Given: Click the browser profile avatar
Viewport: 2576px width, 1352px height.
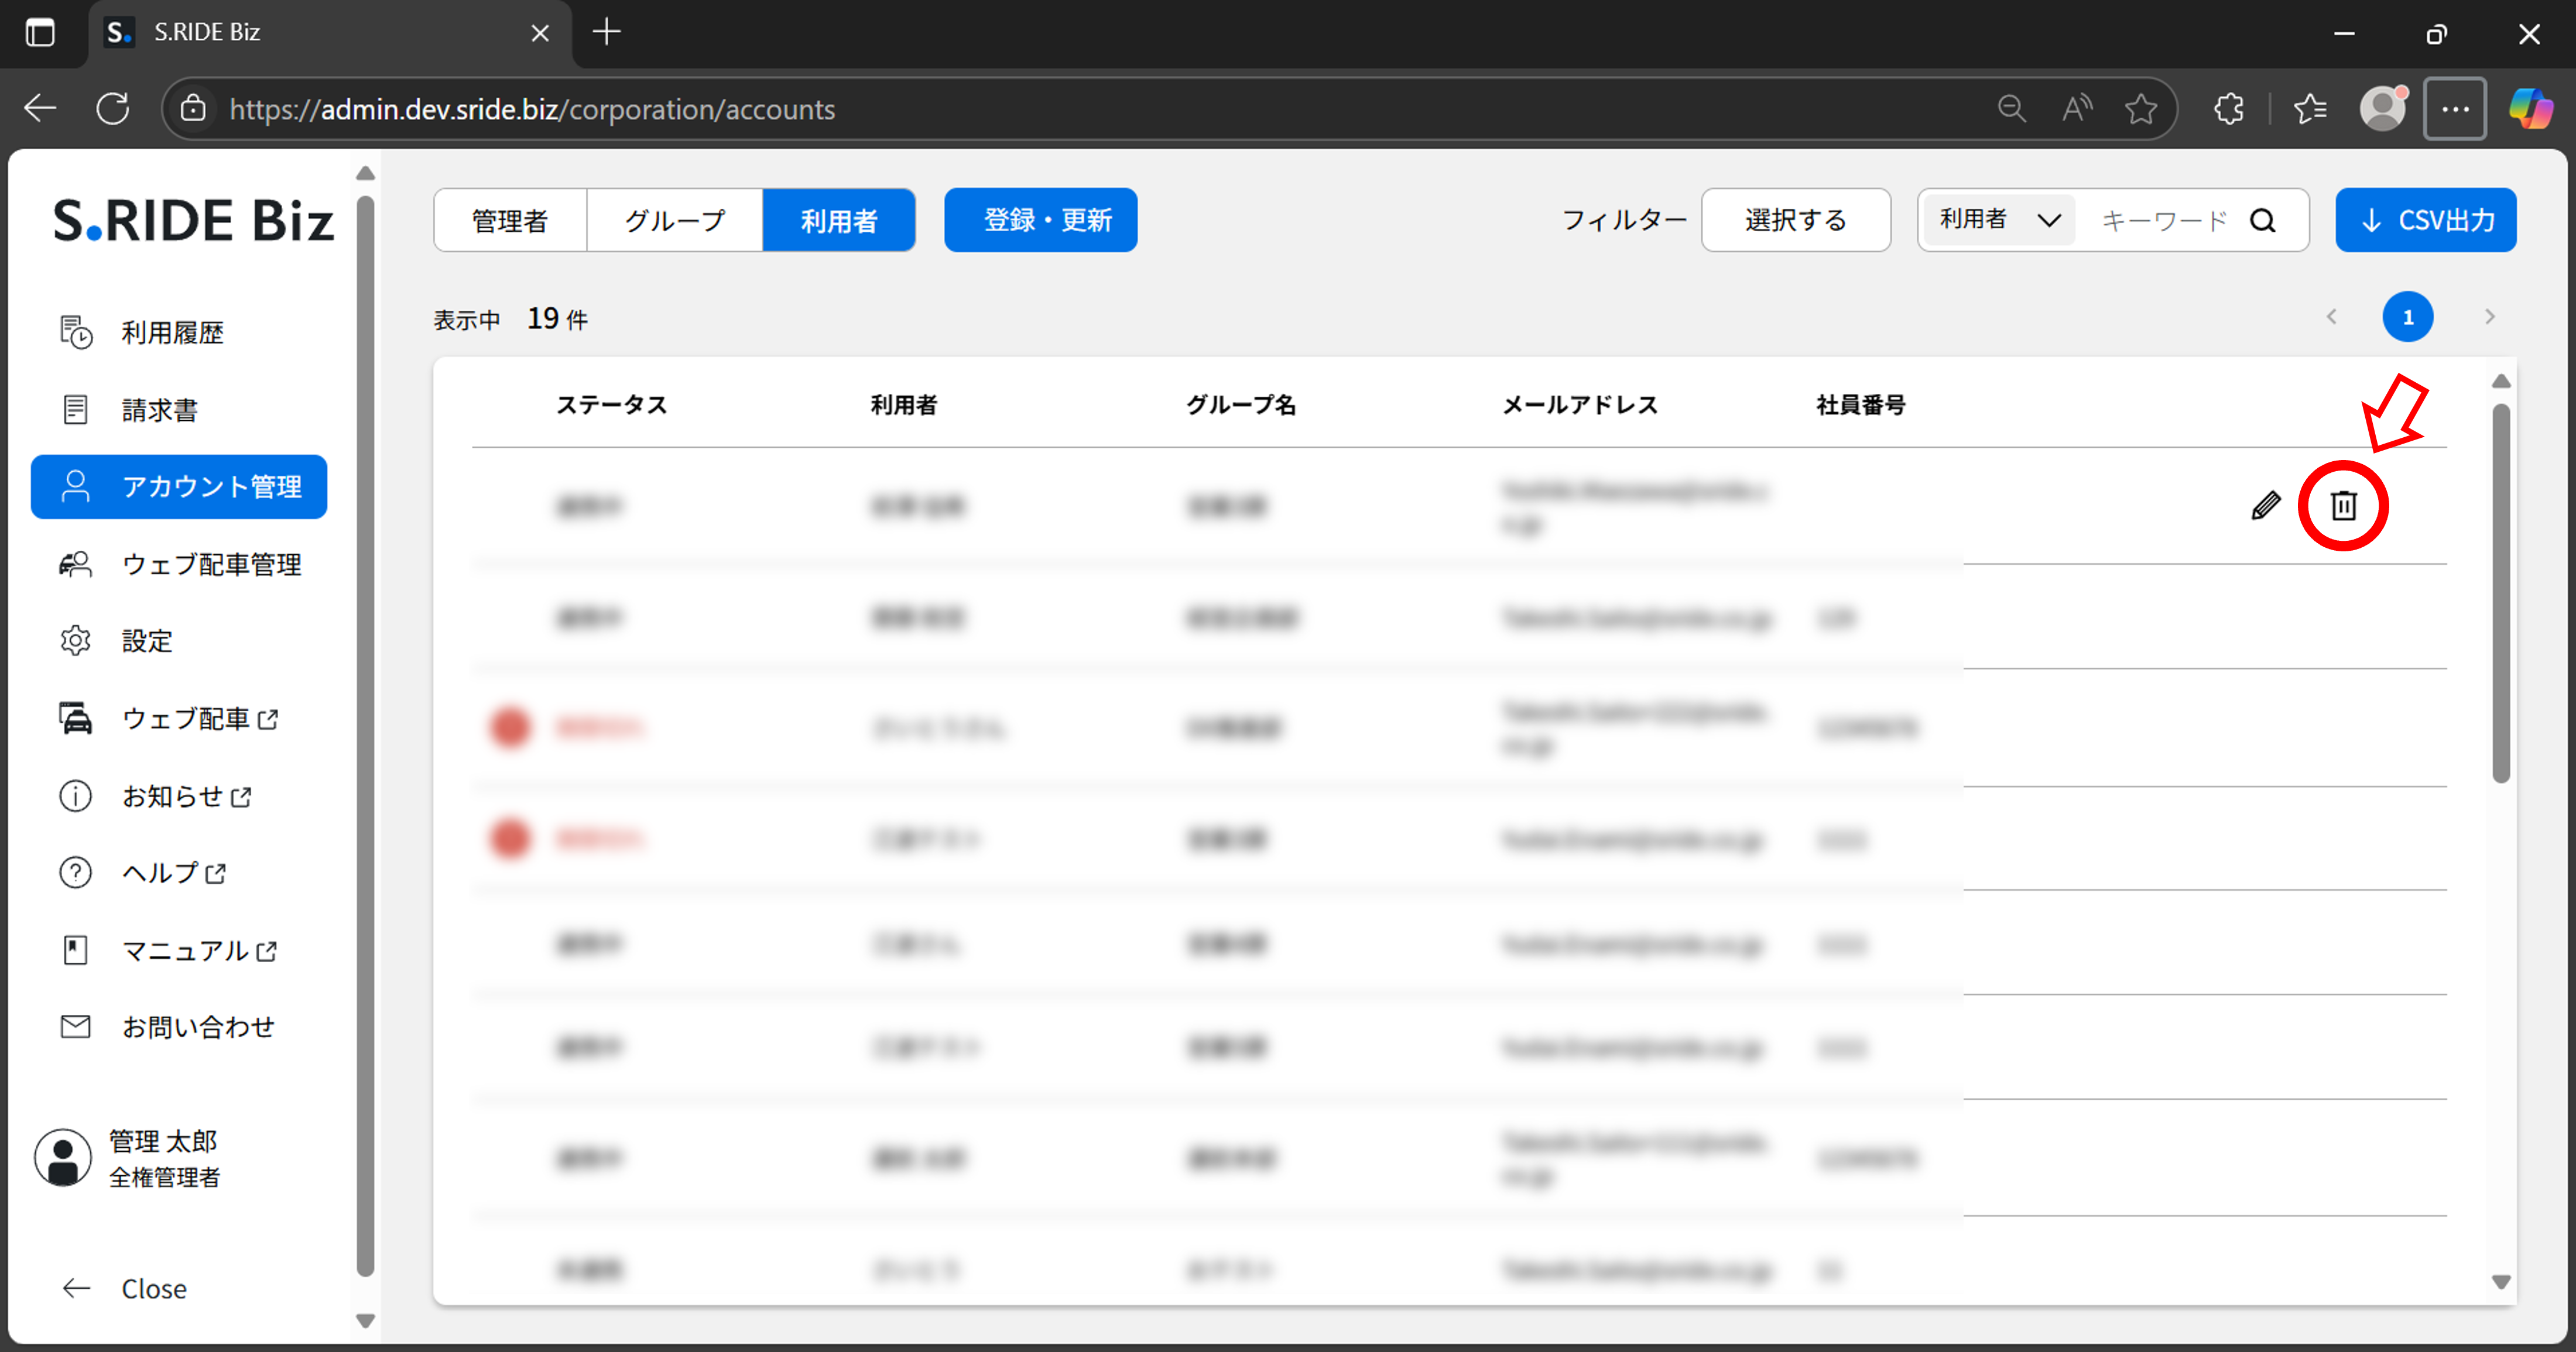Looking at the screenshot, I should [x=2384, y=108].
